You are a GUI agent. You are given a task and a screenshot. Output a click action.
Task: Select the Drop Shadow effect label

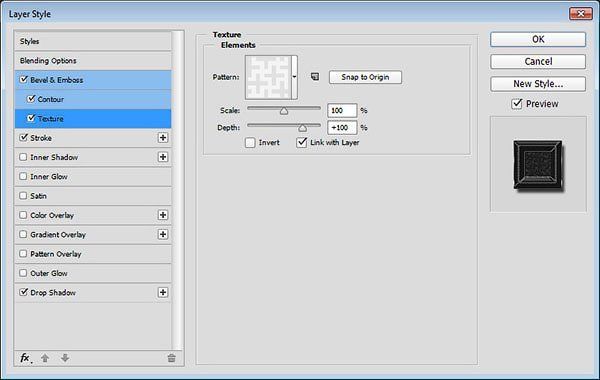click(53, 293)
